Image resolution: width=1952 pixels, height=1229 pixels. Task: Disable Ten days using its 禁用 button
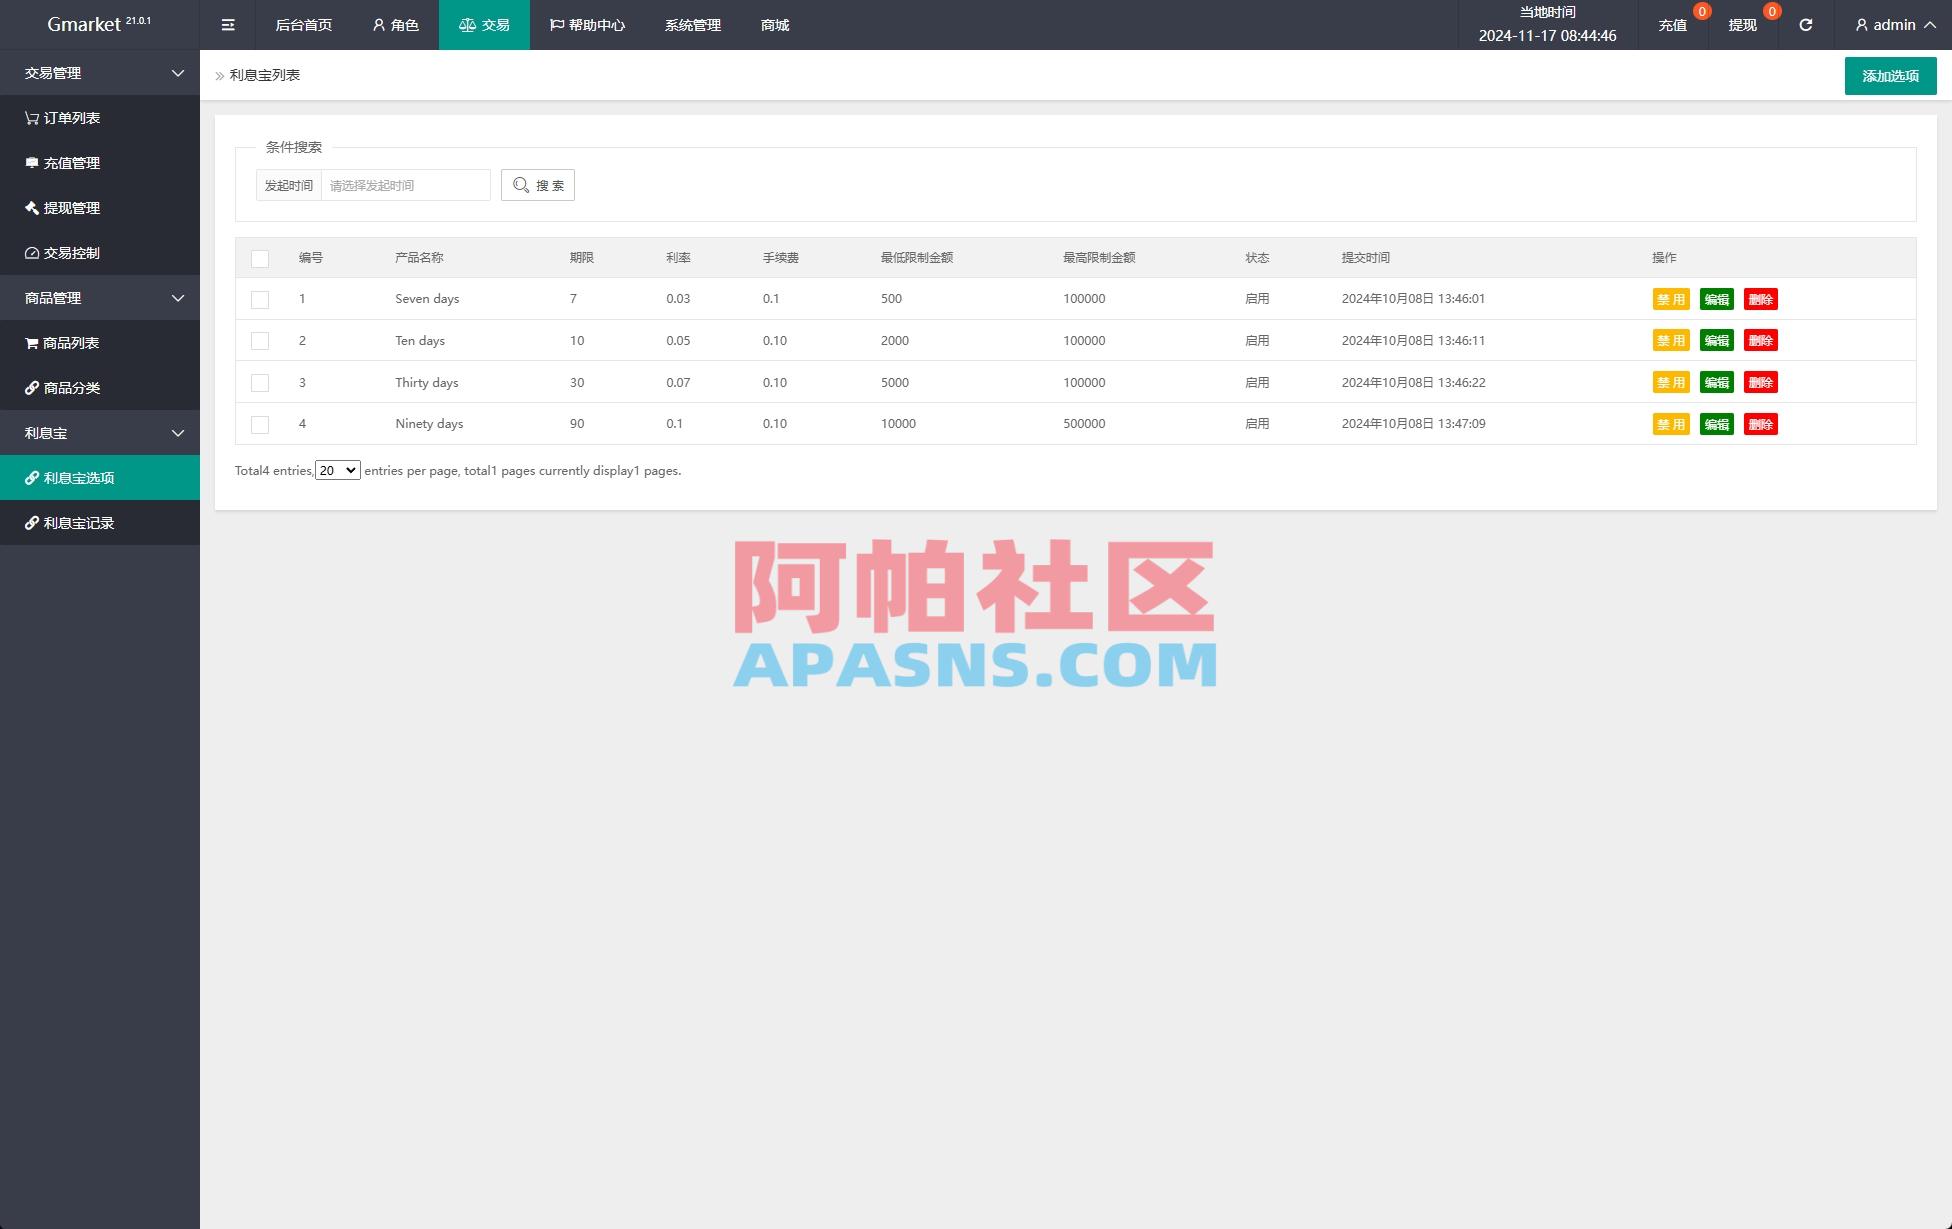pos(1670,340)
